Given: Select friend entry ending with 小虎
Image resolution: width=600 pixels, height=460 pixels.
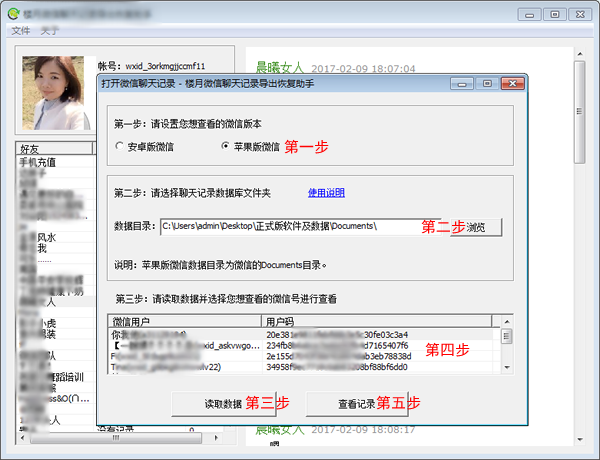Looking at the screenshot, I should pyautogui.click(x=38, y=324).
